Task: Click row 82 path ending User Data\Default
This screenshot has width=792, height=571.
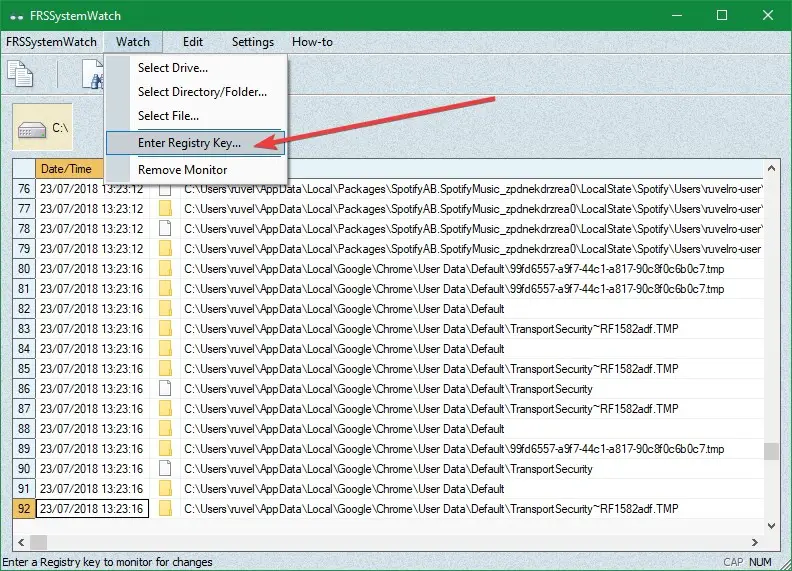Action: pyautogui.click(x=344, y=309)
